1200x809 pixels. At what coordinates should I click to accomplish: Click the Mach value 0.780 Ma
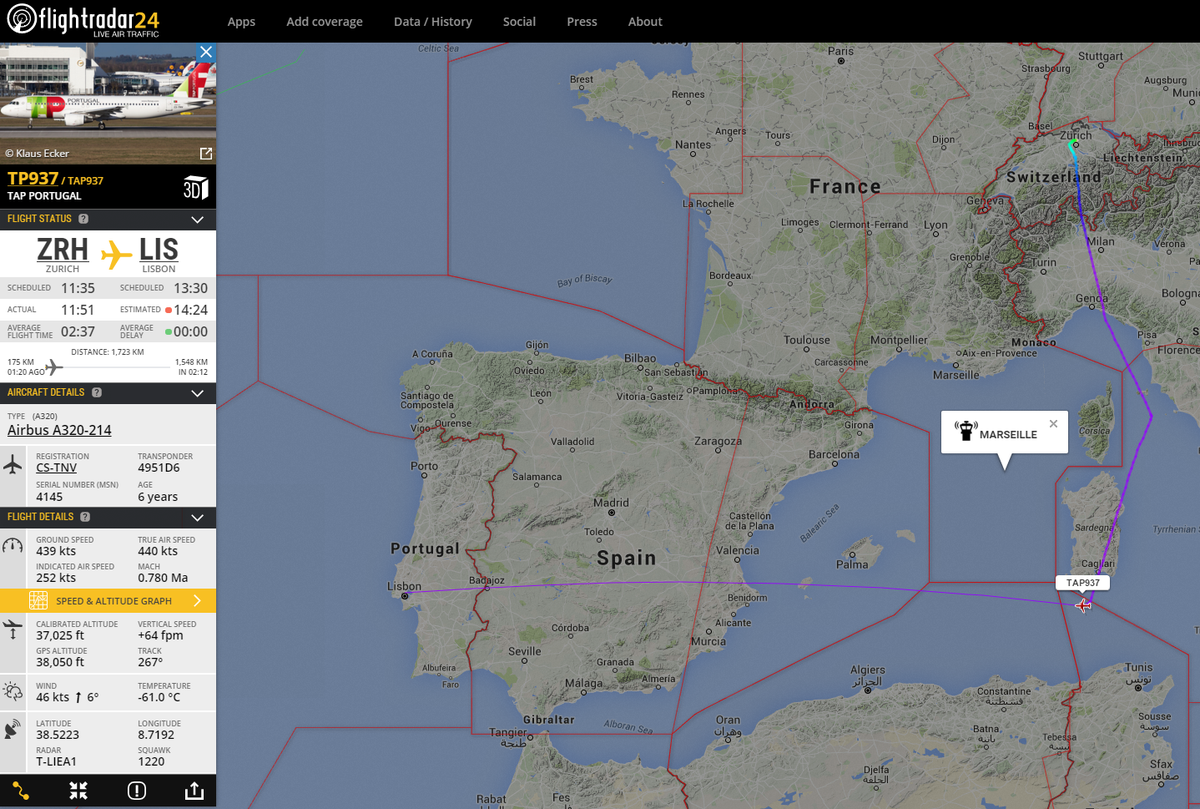point(163,577)
